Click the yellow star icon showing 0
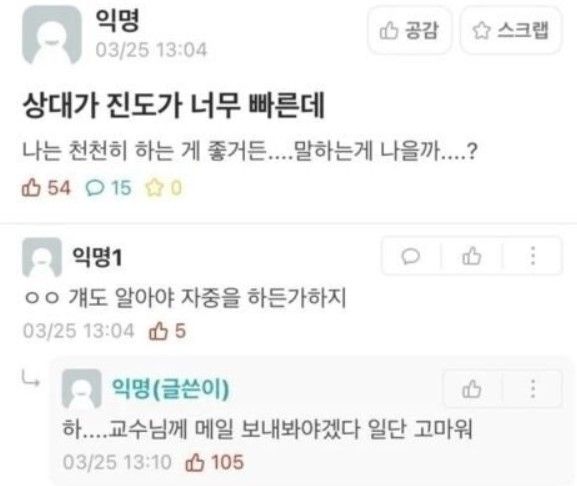577x486 pixels. click(154, 188)
